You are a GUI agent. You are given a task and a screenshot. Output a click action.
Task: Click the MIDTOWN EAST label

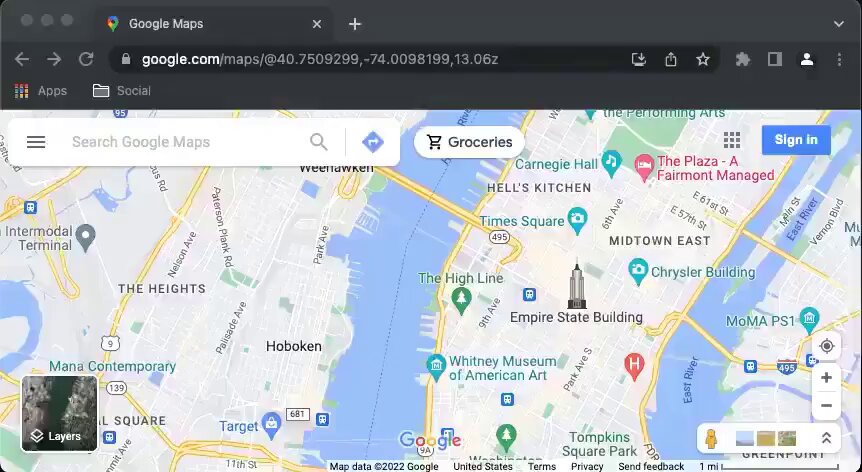[660, 241]
